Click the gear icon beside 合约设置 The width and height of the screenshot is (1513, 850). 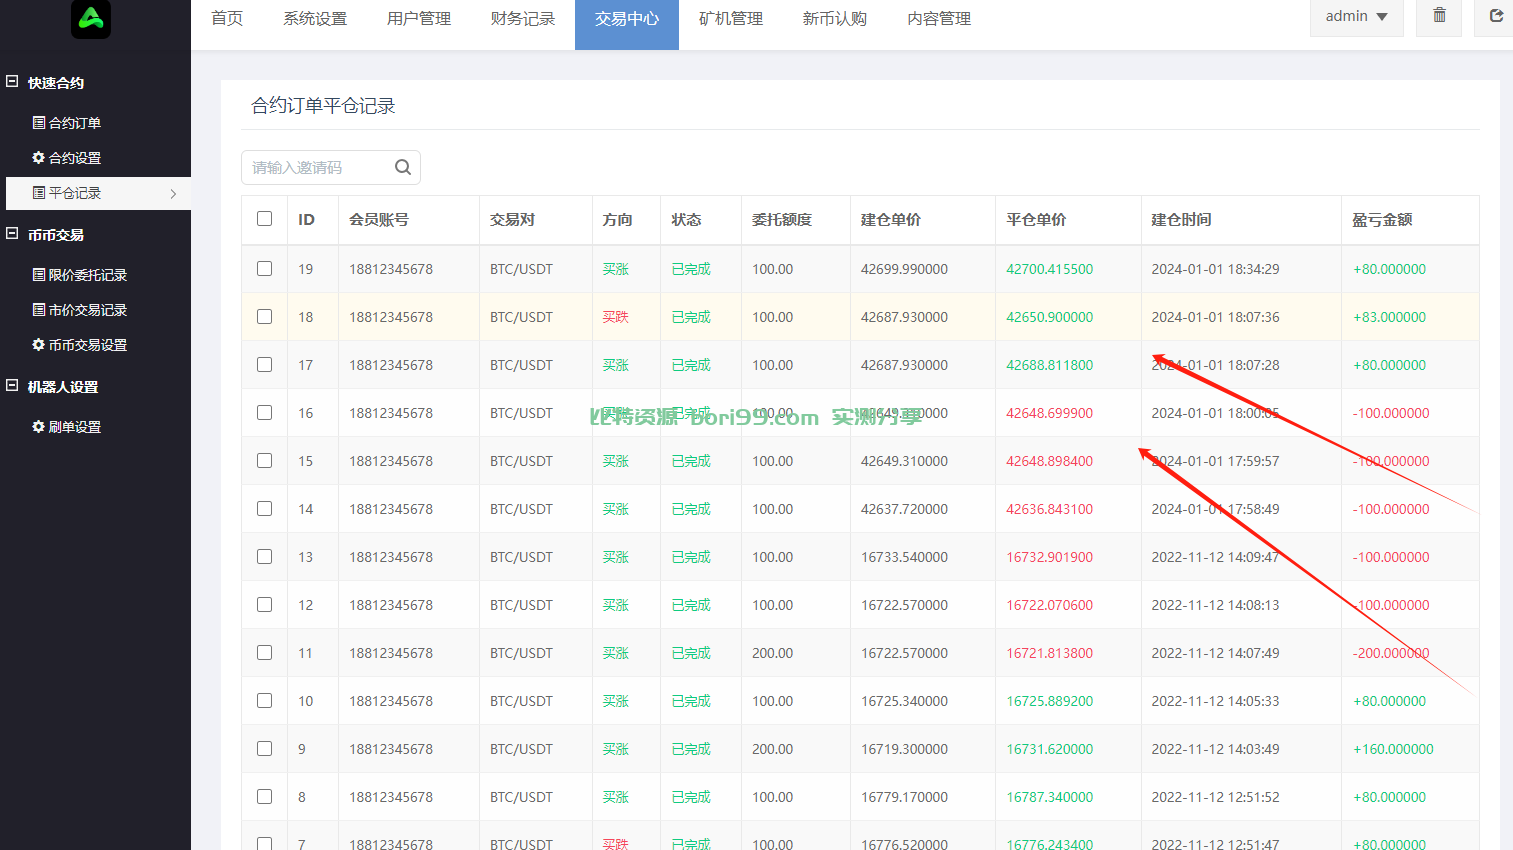coord(39,158)
